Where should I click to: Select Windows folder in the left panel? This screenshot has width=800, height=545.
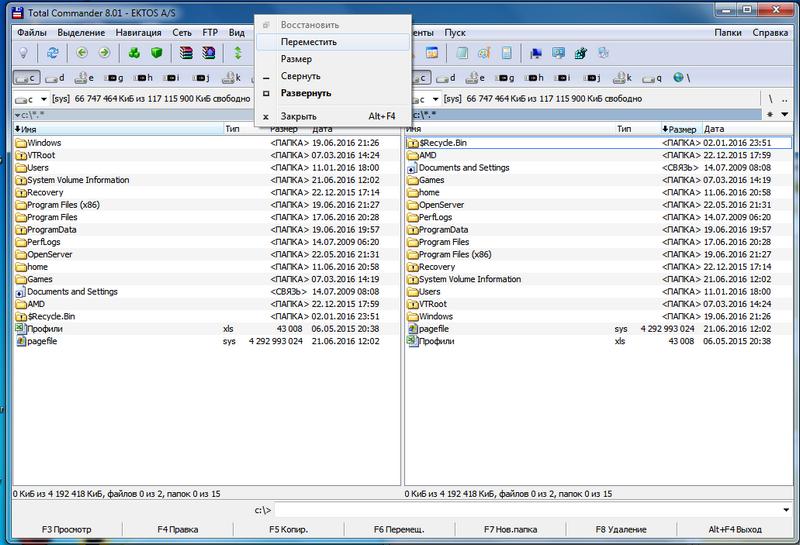(x=206, y=143)
